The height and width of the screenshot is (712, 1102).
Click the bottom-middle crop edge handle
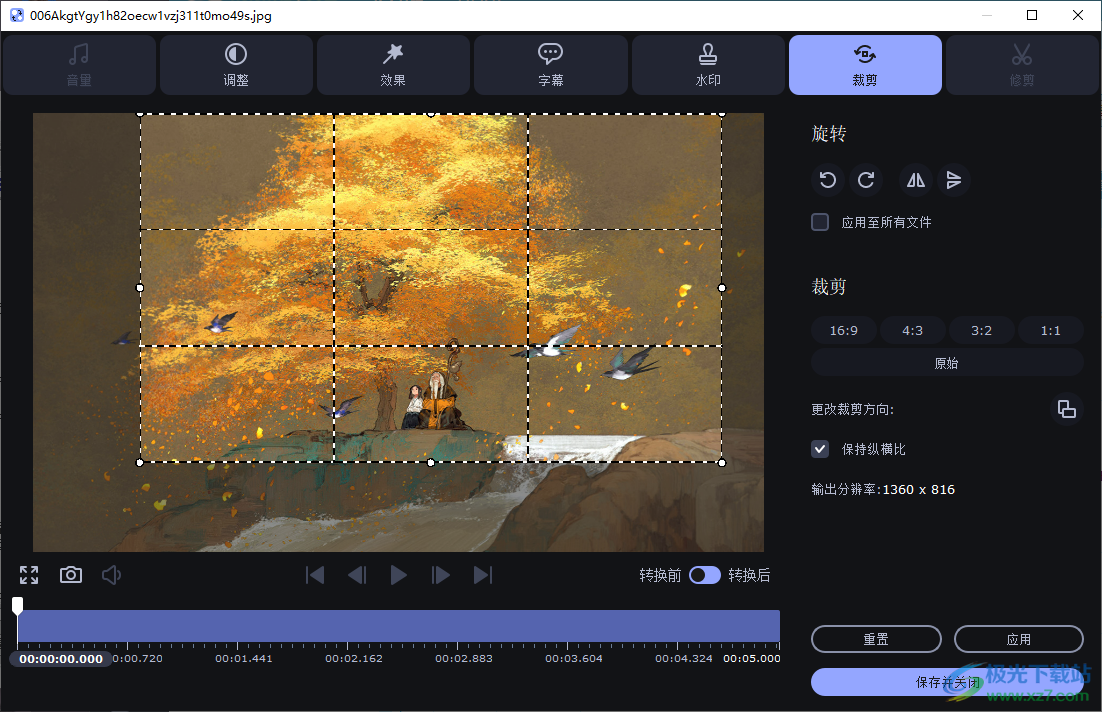coord(431,462)
